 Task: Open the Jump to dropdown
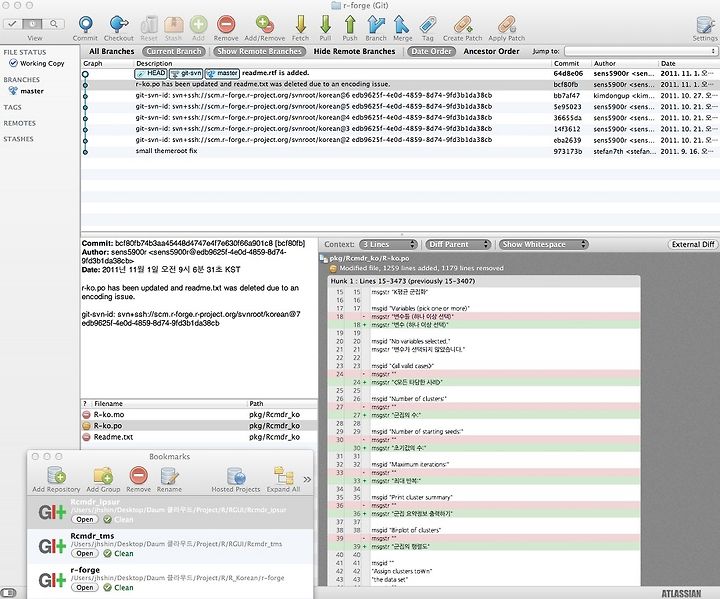641,51
